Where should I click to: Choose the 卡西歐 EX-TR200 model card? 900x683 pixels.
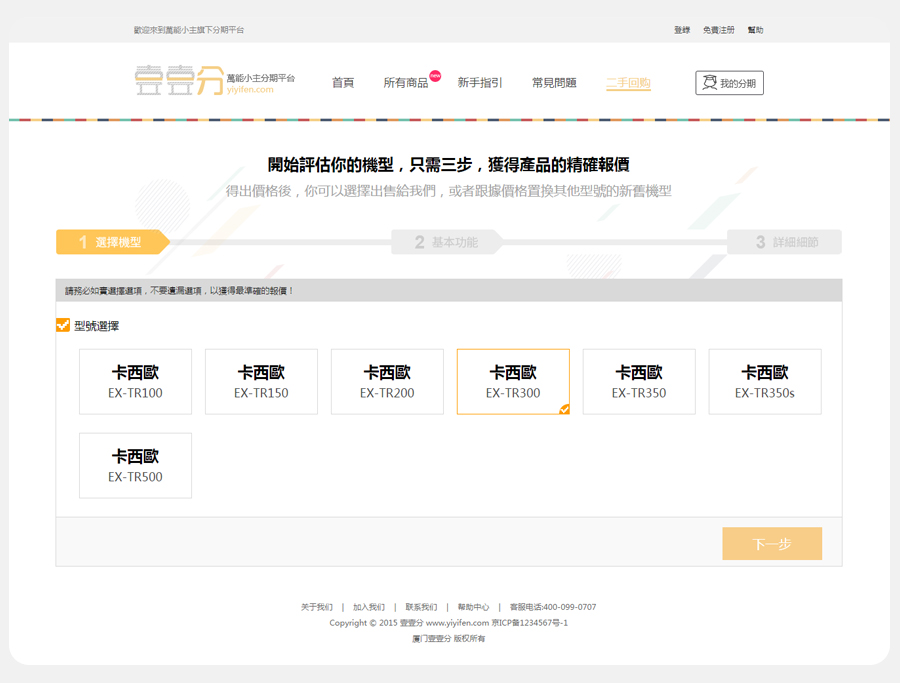click(x=387, y=382)
